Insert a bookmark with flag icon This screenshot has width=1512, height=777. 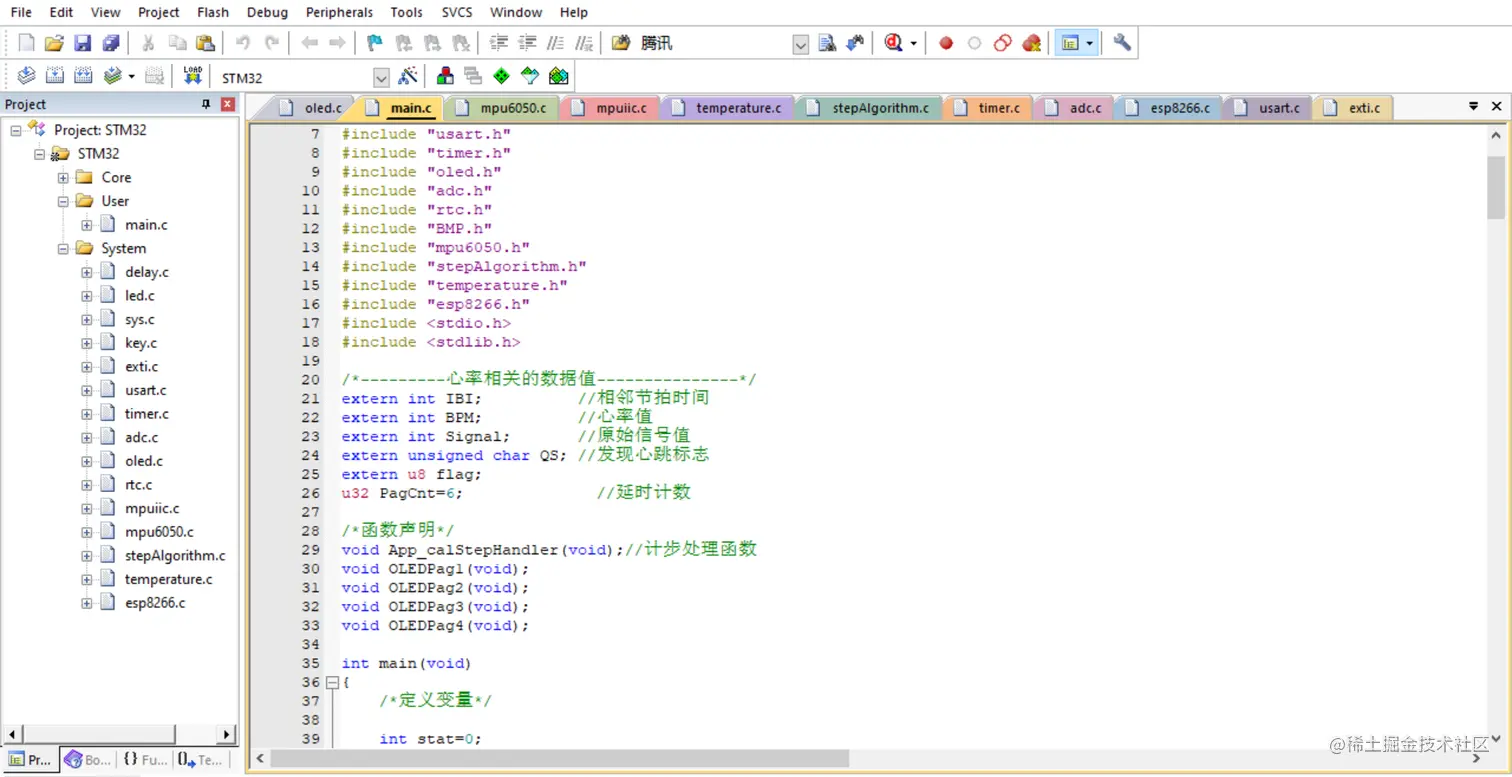coord(375,43)
